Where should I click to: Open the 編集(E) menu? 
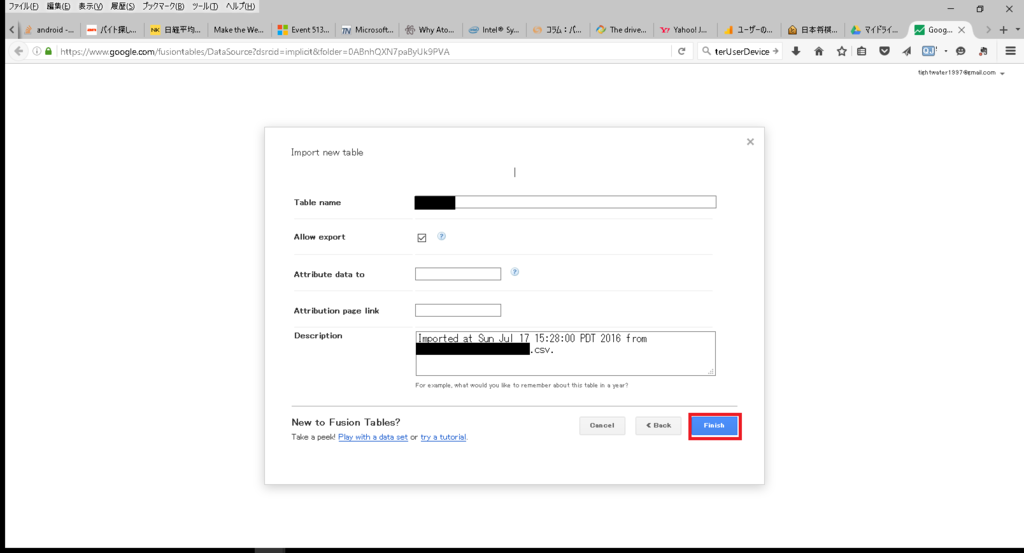coord(58,7)
